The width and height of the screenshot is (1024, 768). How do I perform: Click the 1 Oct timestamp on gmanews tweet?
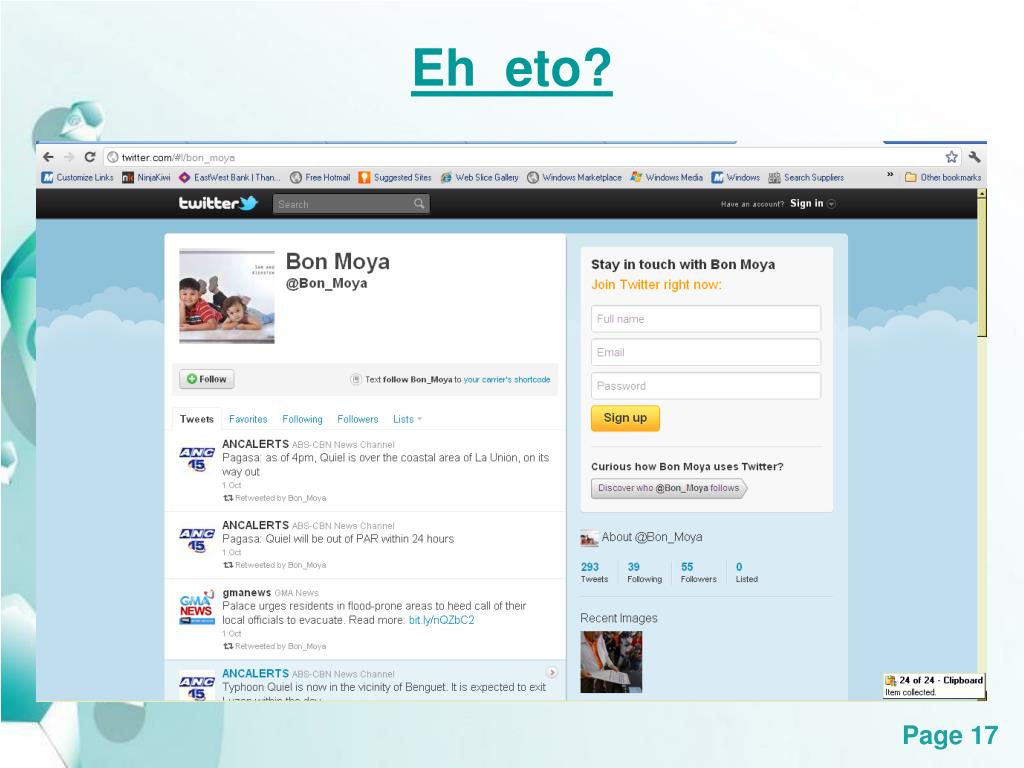click(232, 633)
